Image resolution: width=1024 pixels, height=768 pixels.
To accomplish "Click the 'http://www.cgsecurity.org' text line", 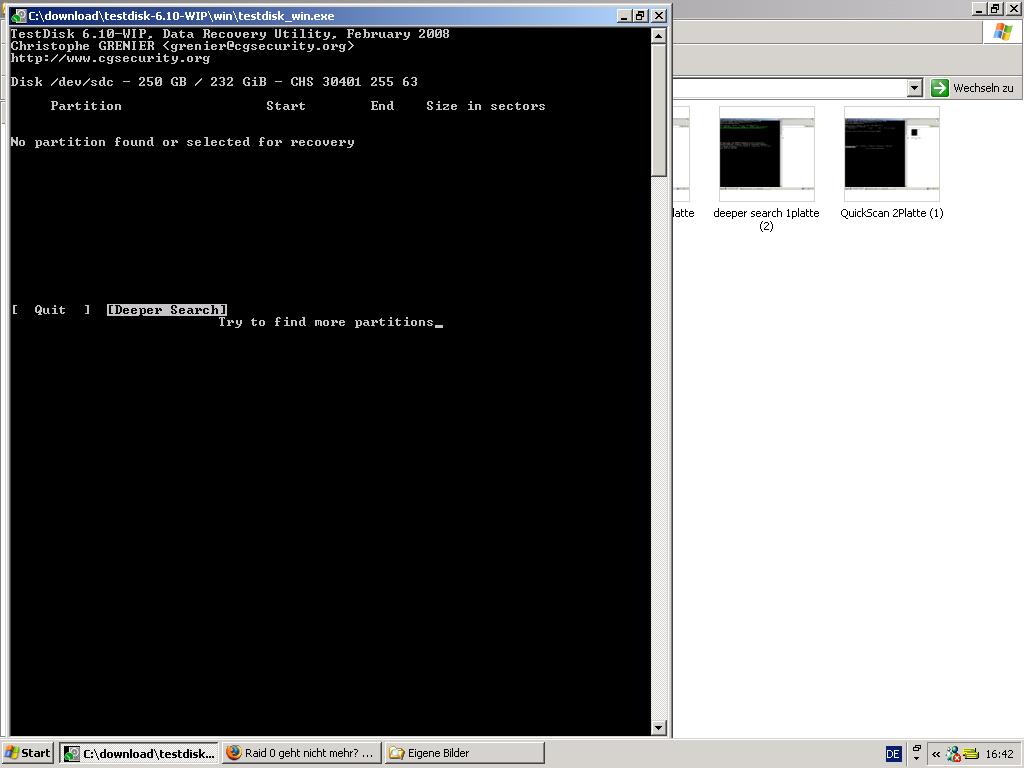I will (x=110, y=58).
